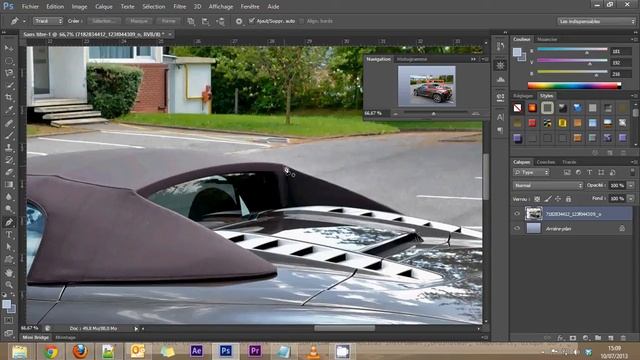This screenshot has height=360, width=640.
Task: Open the workspace dropdown Les indispensables
Action: click(x=596, y=21)
